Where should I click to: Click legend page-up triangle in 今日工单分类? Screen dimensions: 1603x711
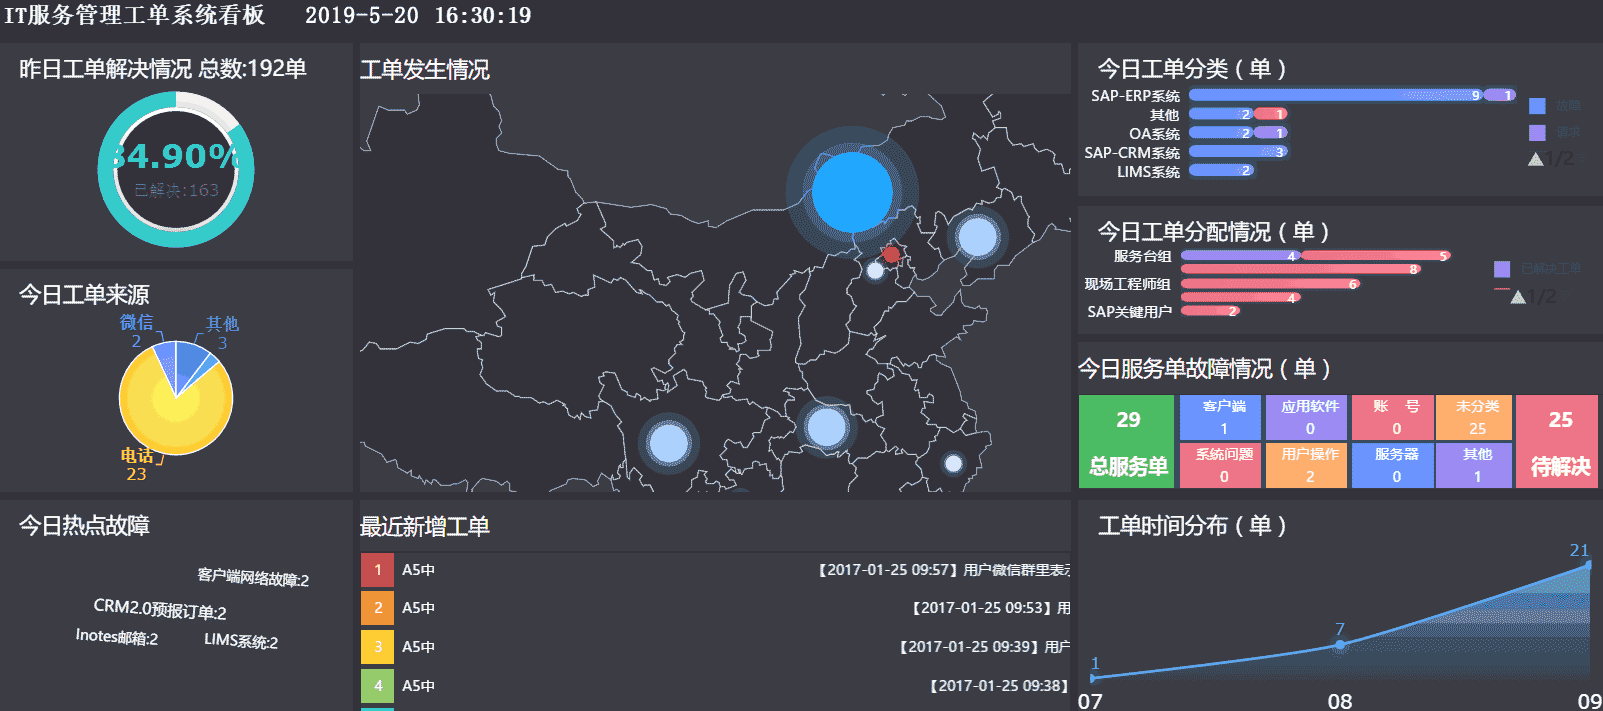(x=1536, y=159)
